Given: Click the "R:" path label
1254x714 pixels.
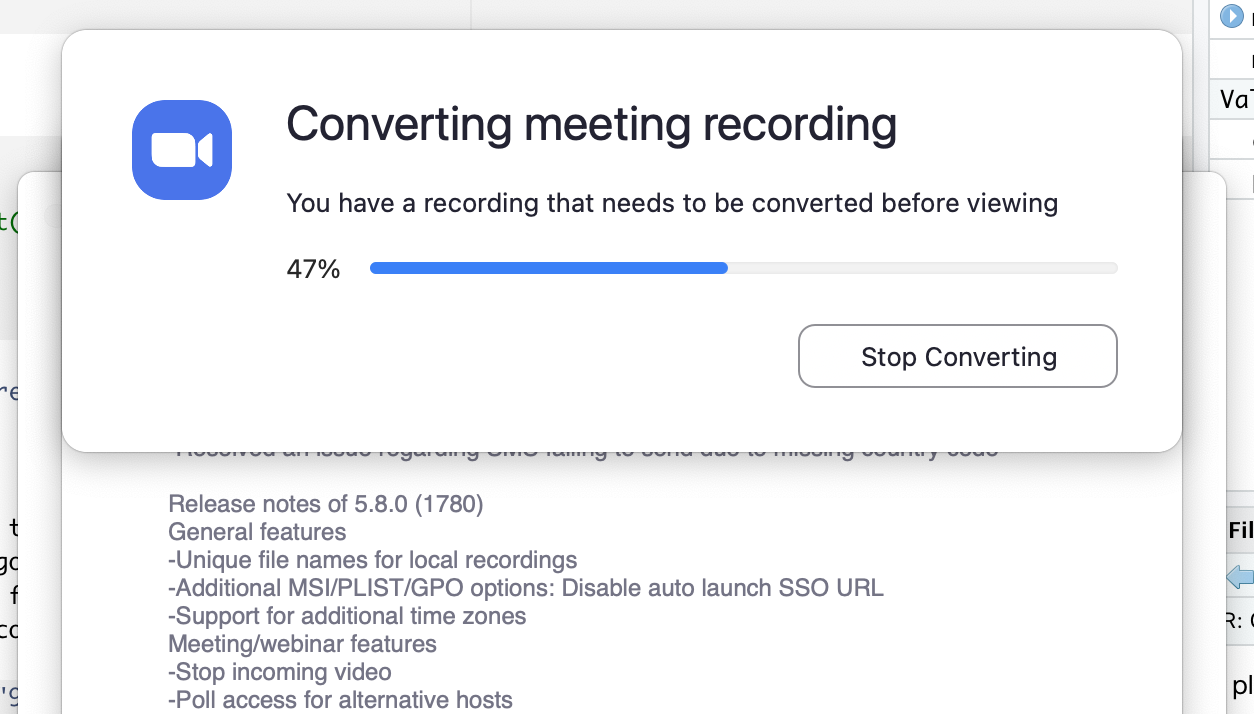Looking at the screenshot, I should (1238, 620).
